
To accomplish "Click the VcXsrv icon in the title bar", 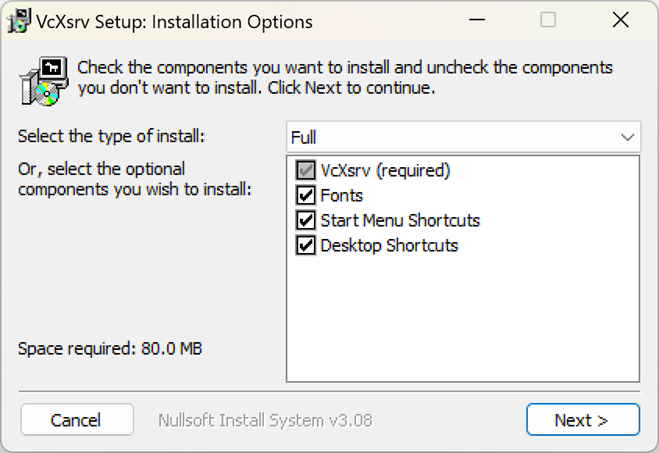I will pyautogui.click(x=19, y=21).
